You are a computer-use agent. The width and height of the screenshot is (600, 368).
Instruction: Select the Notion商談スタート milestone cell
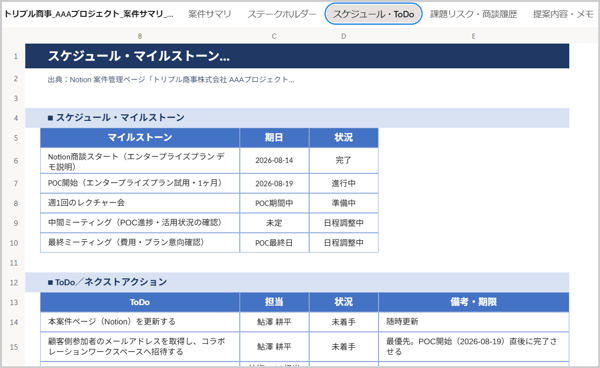click(140, 161)
